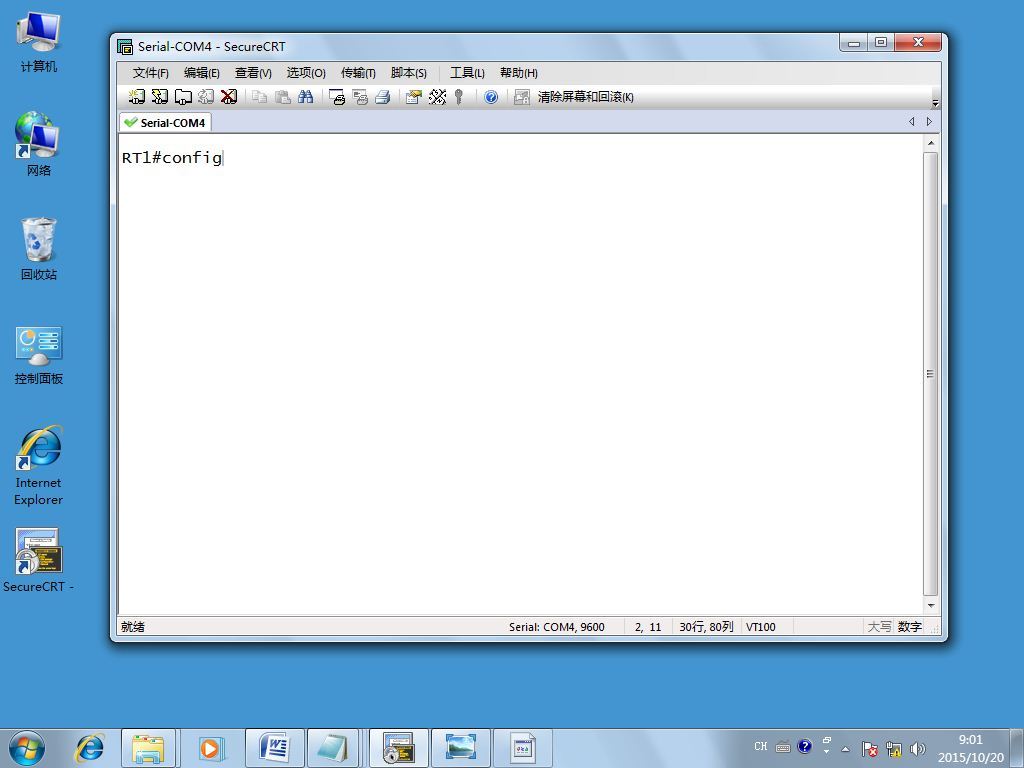Open the 选项(O) menu
This screenshot has height=768, width=1024.
(x=306, y=72)
